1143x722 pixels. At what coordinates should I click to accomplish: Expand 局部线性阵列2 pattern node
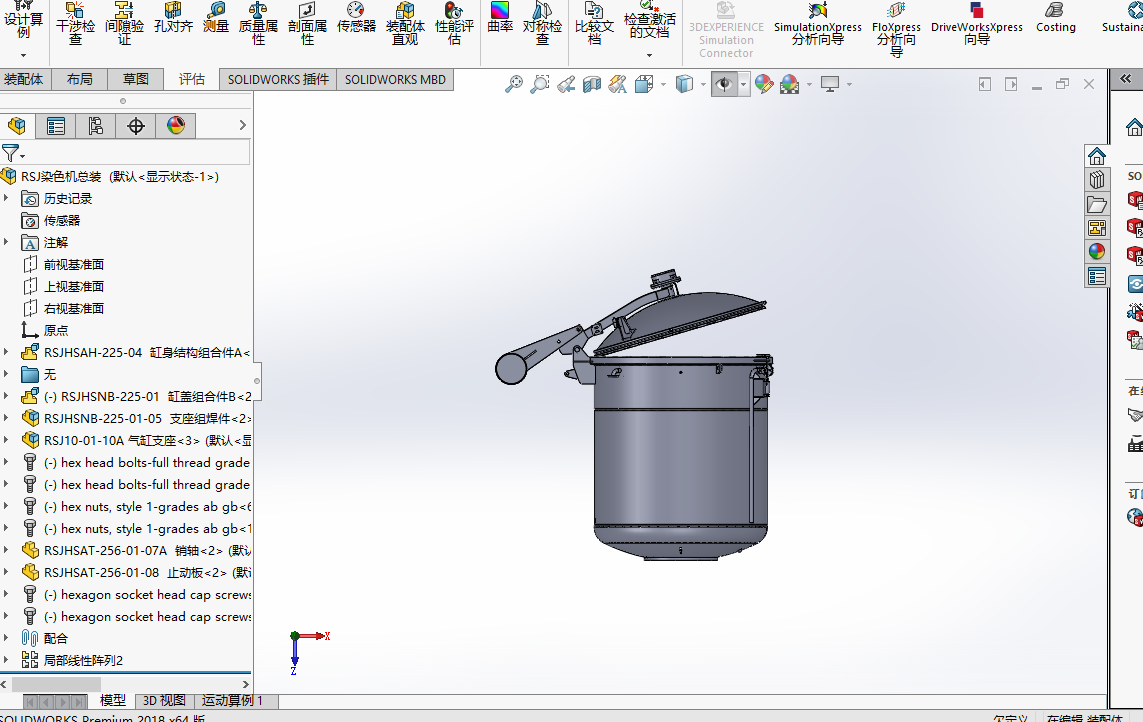click(x=7, y=660)
